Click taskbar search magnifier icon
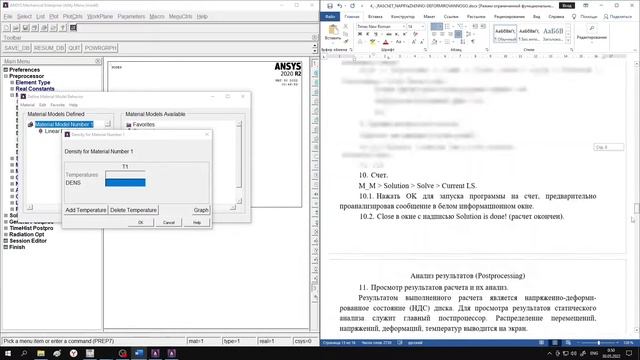 coord(24,353)
